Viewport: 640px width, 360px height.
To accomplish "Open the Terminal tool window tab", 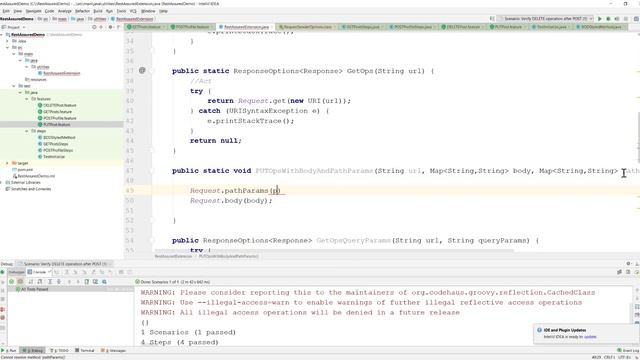I will pos(85,351).
